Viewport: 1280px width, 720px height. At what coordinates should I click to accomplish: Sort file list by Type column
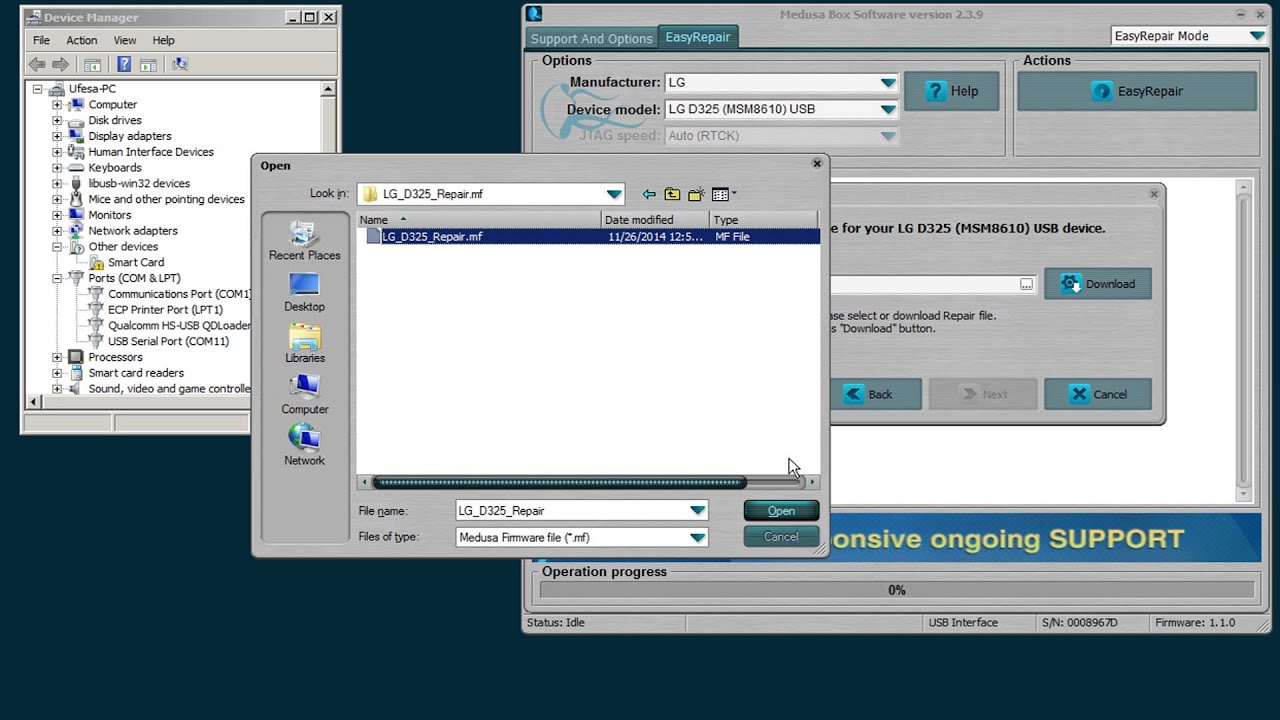[764, 220]
